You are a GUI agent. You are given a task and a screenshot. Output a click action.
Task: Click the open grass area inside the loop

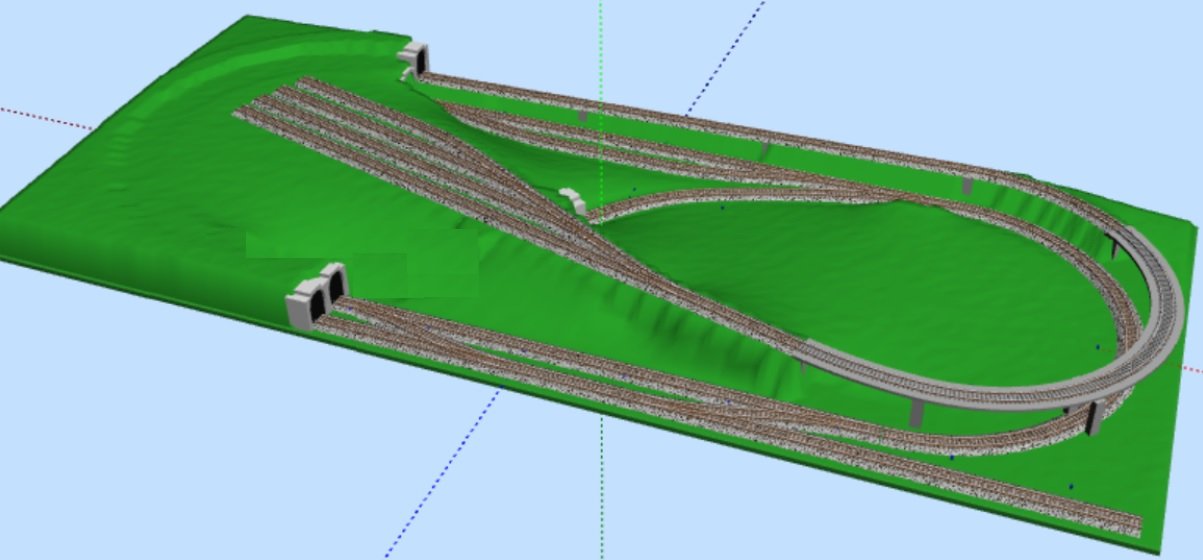pyautogui.click(x=850, y=270)
